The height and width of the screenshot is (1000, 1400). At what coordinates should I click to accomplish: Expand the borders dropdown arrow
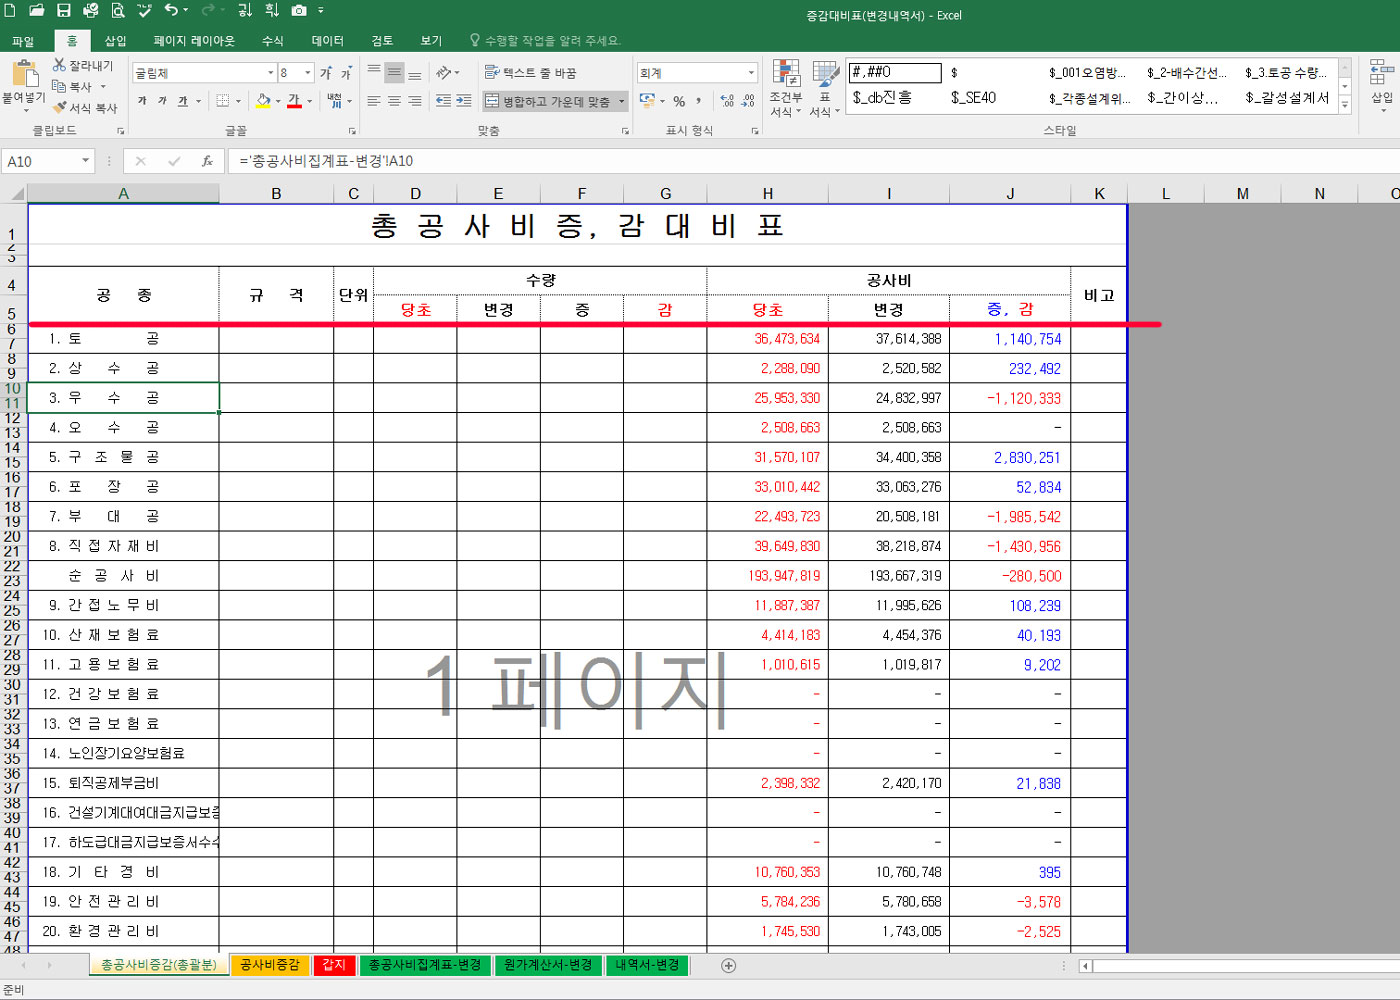[x=238, y=101]
